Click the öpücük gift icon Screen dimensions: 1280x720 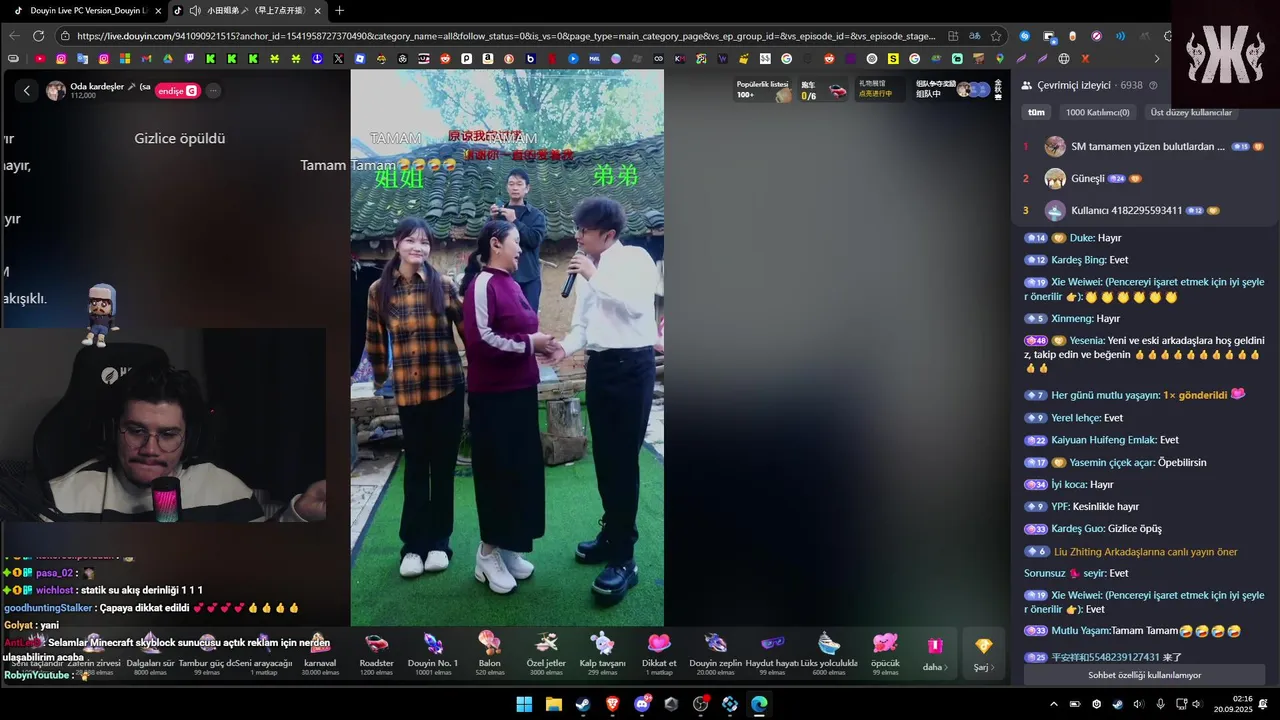pyautogui.click(x=885, y=644)
